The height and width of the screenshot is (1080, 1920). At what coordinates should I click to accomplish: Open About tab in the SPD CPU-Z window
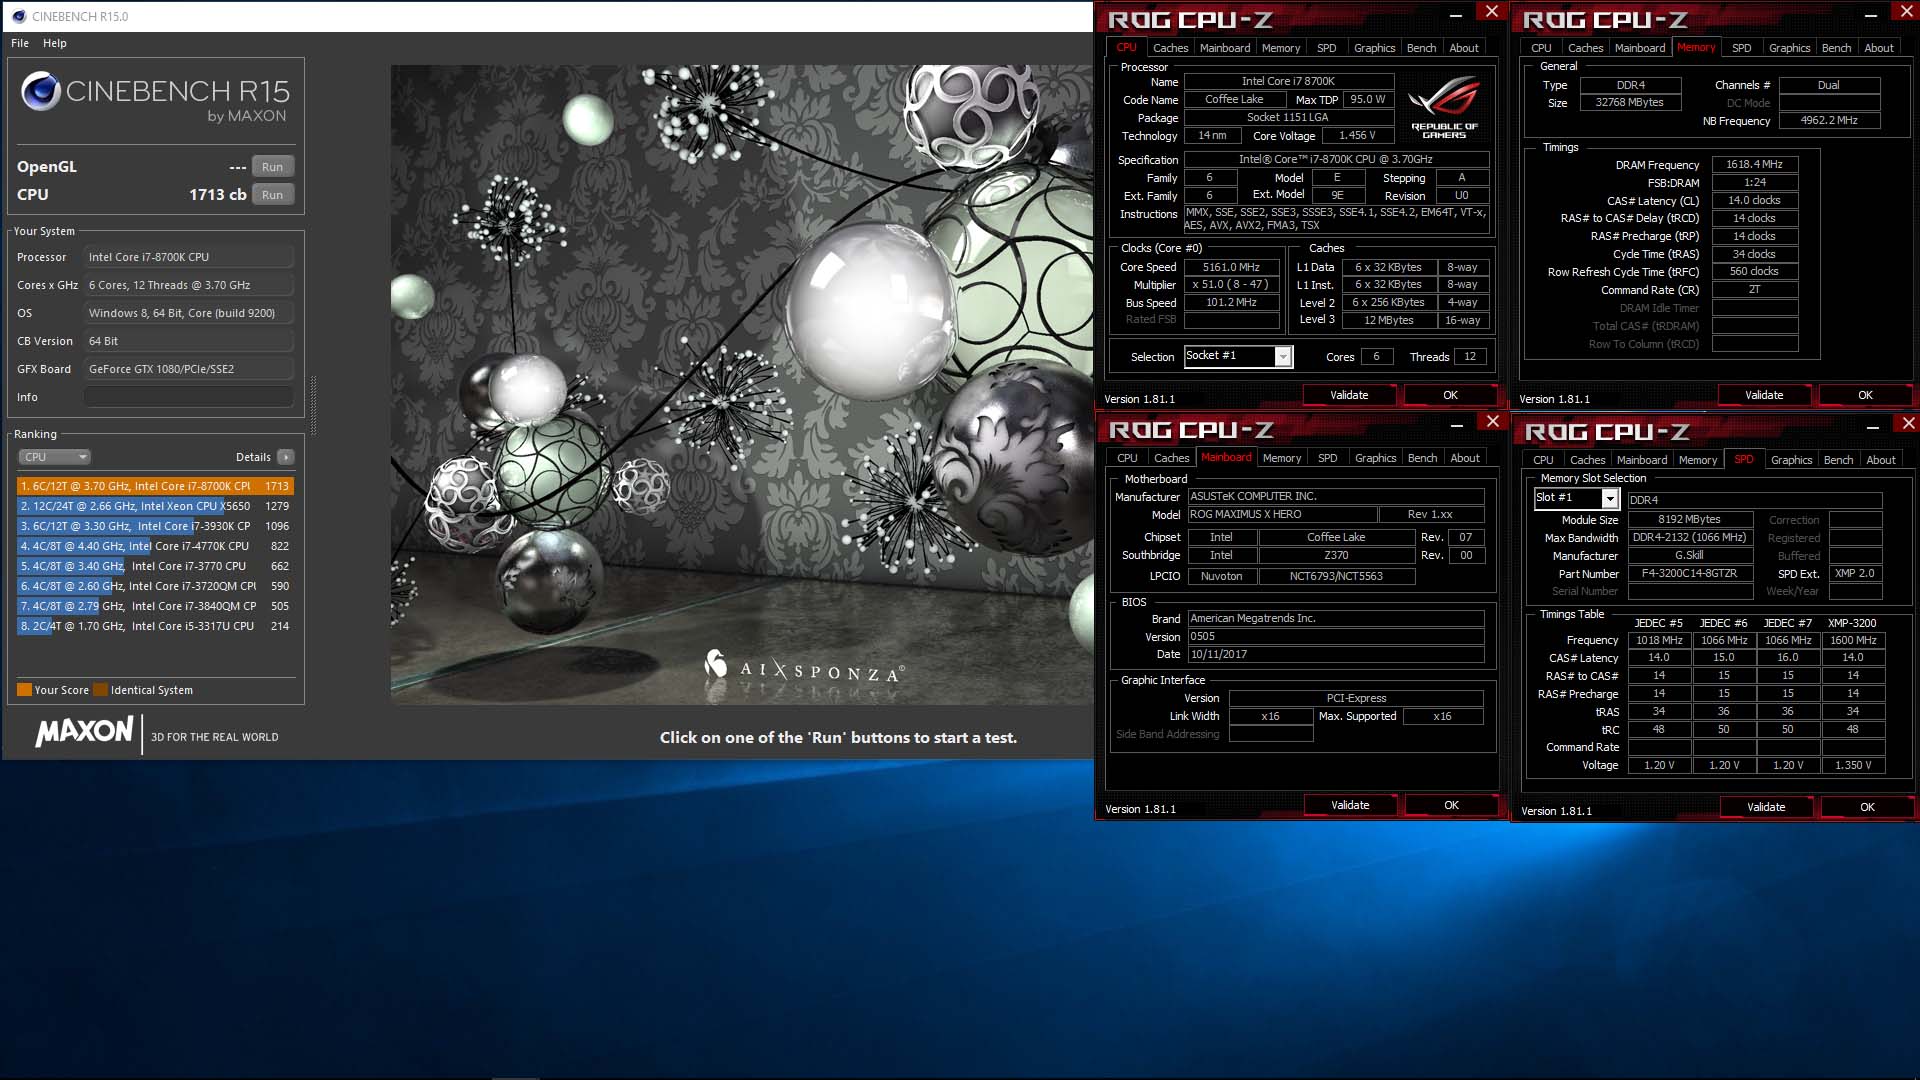pos(1880,460)
